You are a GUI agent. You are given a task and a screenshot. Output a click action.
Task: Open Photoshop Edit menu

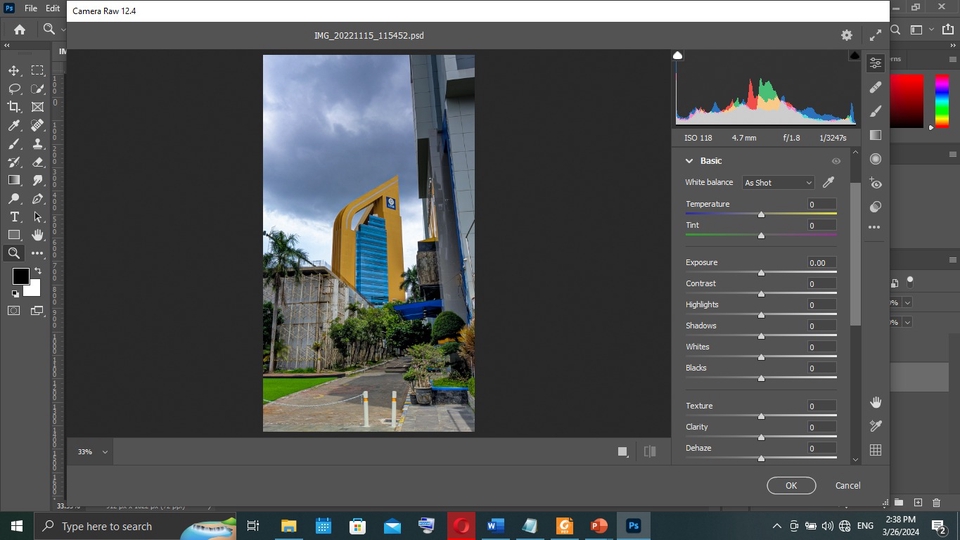coord(53,8)
